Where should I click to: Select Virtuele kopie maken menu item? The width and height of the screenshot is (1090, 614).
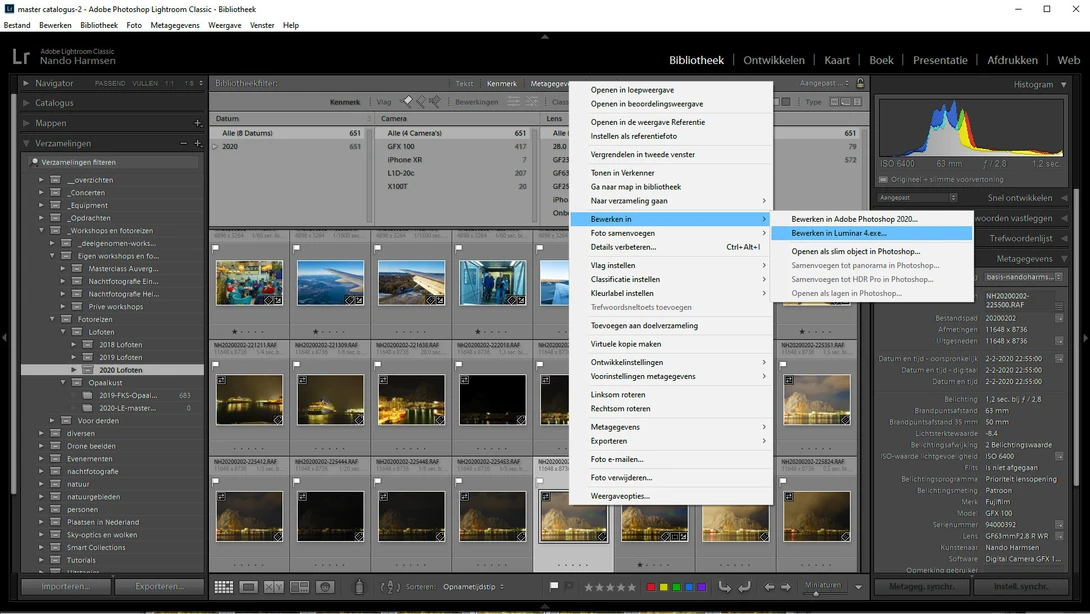tap(671, 344)
